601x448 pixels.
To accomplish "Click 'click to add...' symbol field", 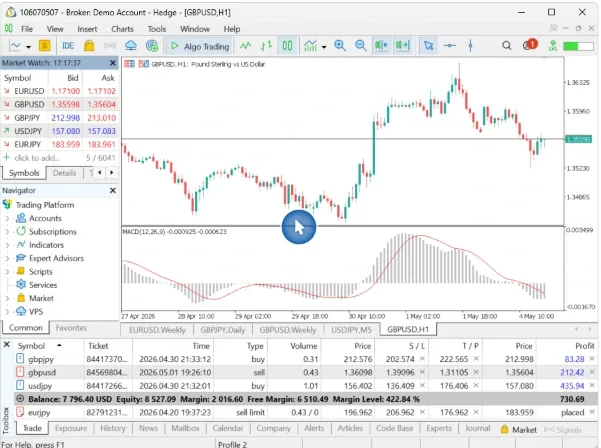I will 37,158.
